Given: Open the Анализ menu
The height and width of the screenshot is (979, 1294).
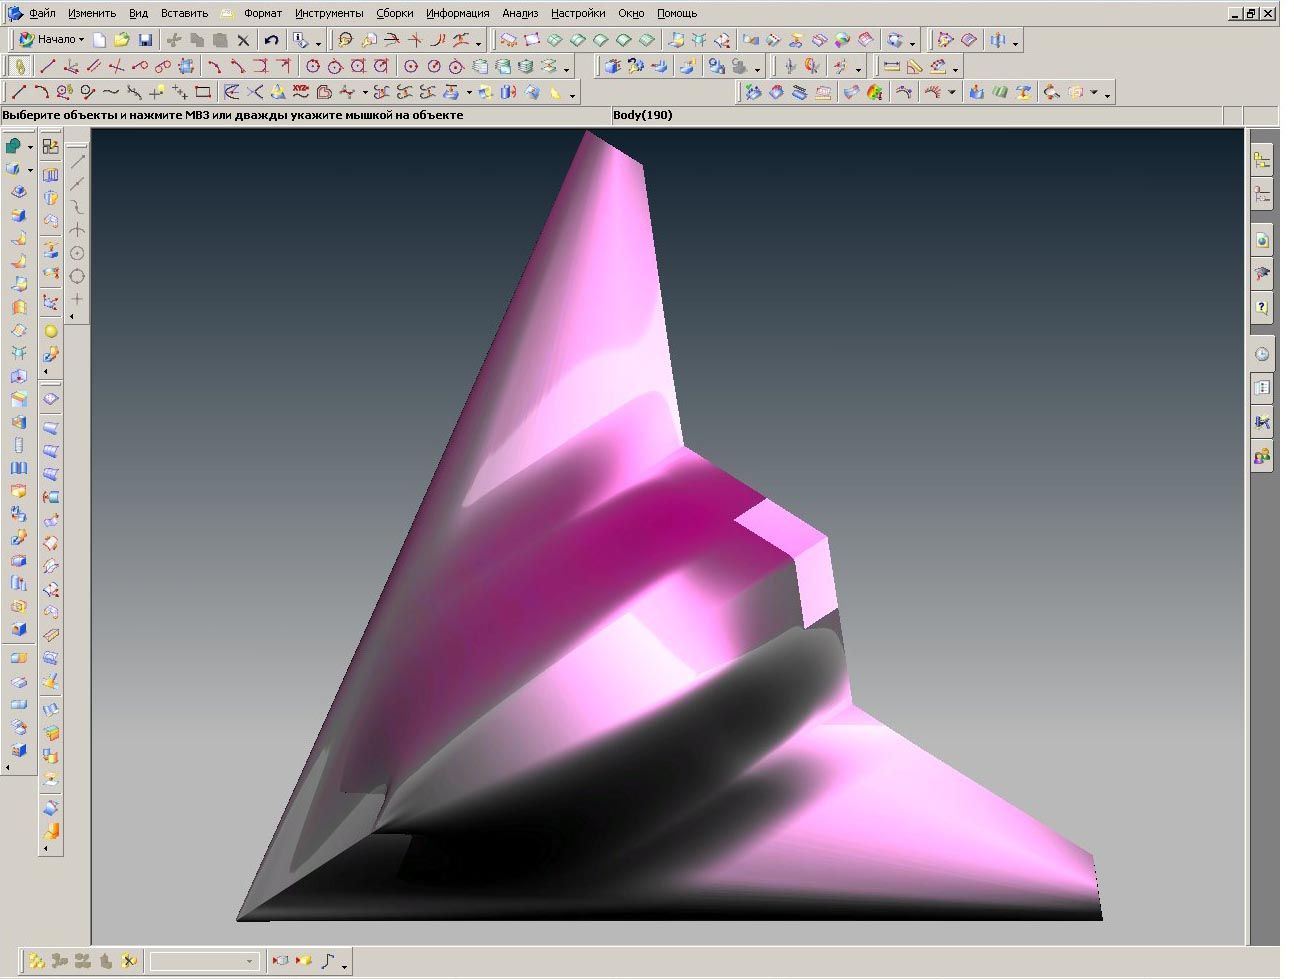Looking at the screenshot, I should click(520, 13).
